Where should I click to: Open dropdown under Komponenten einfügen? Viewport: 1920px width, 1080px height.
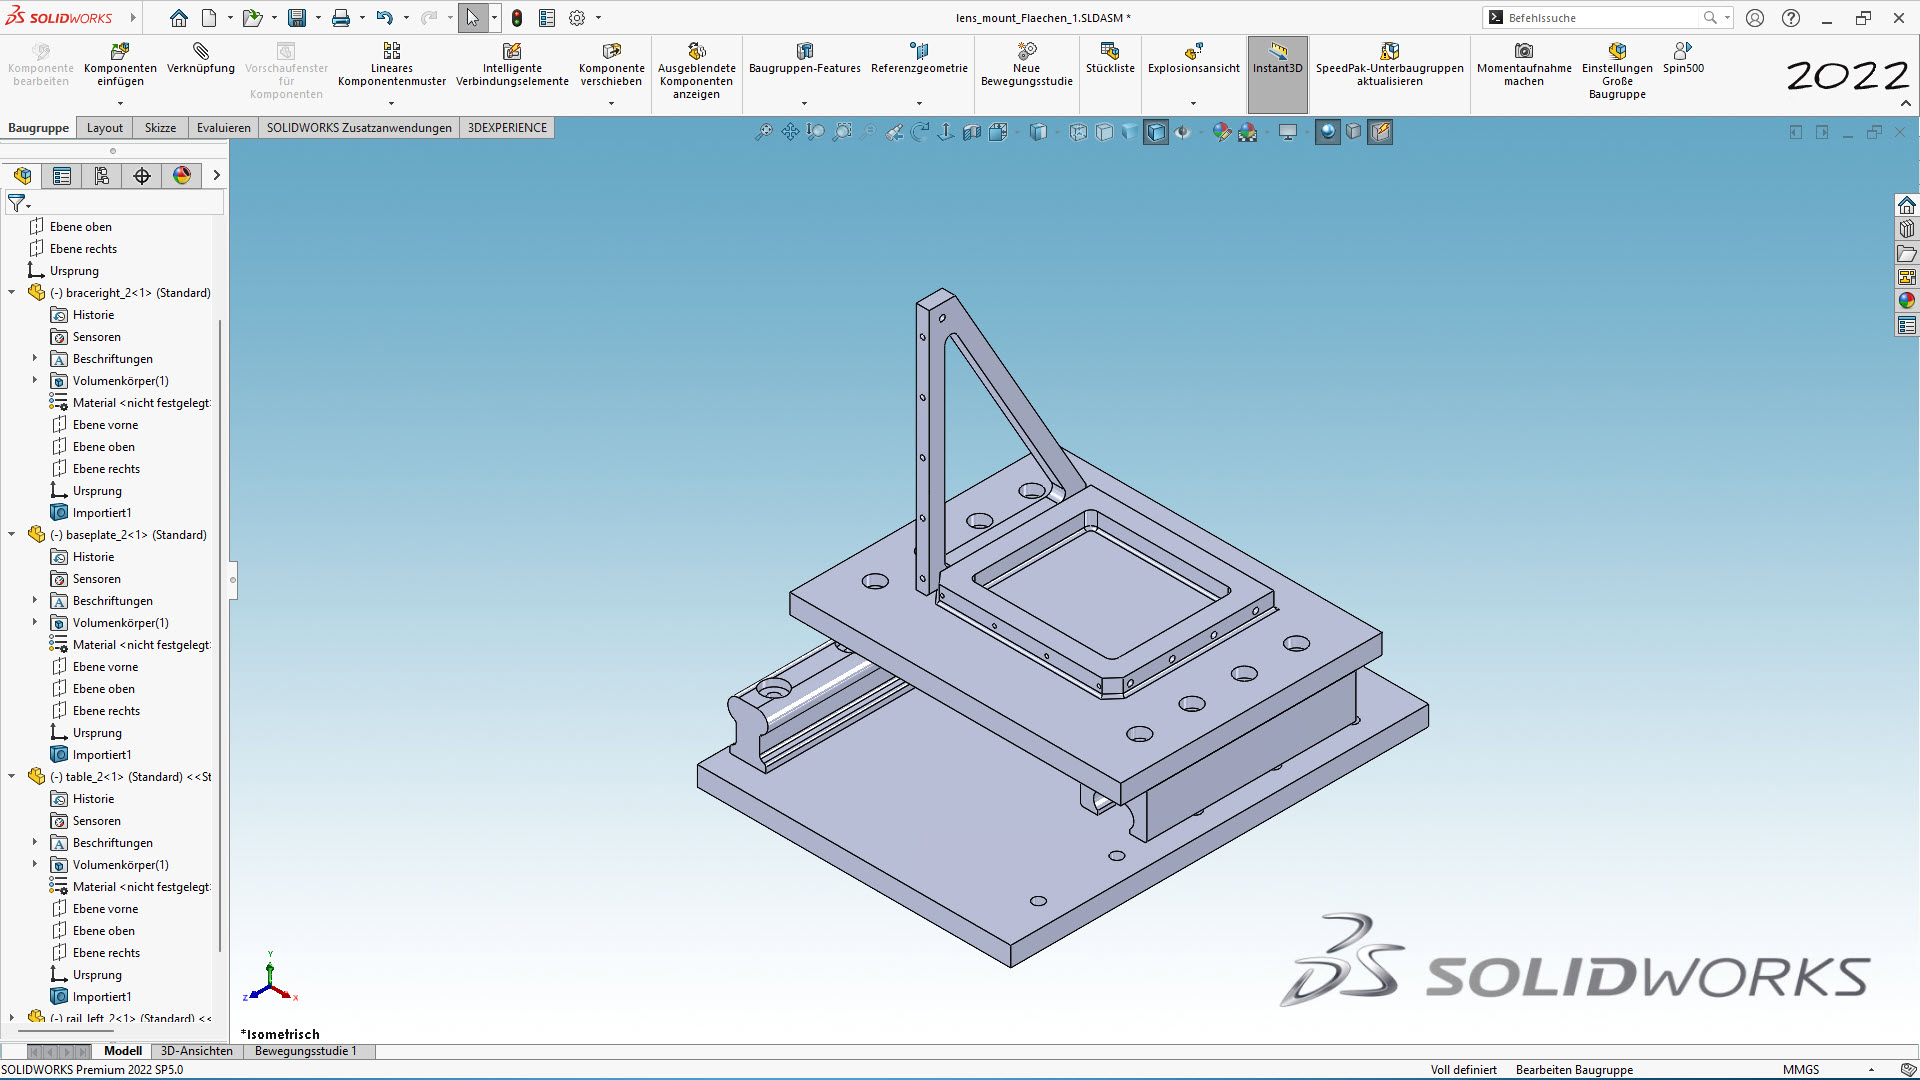(120, 103)
